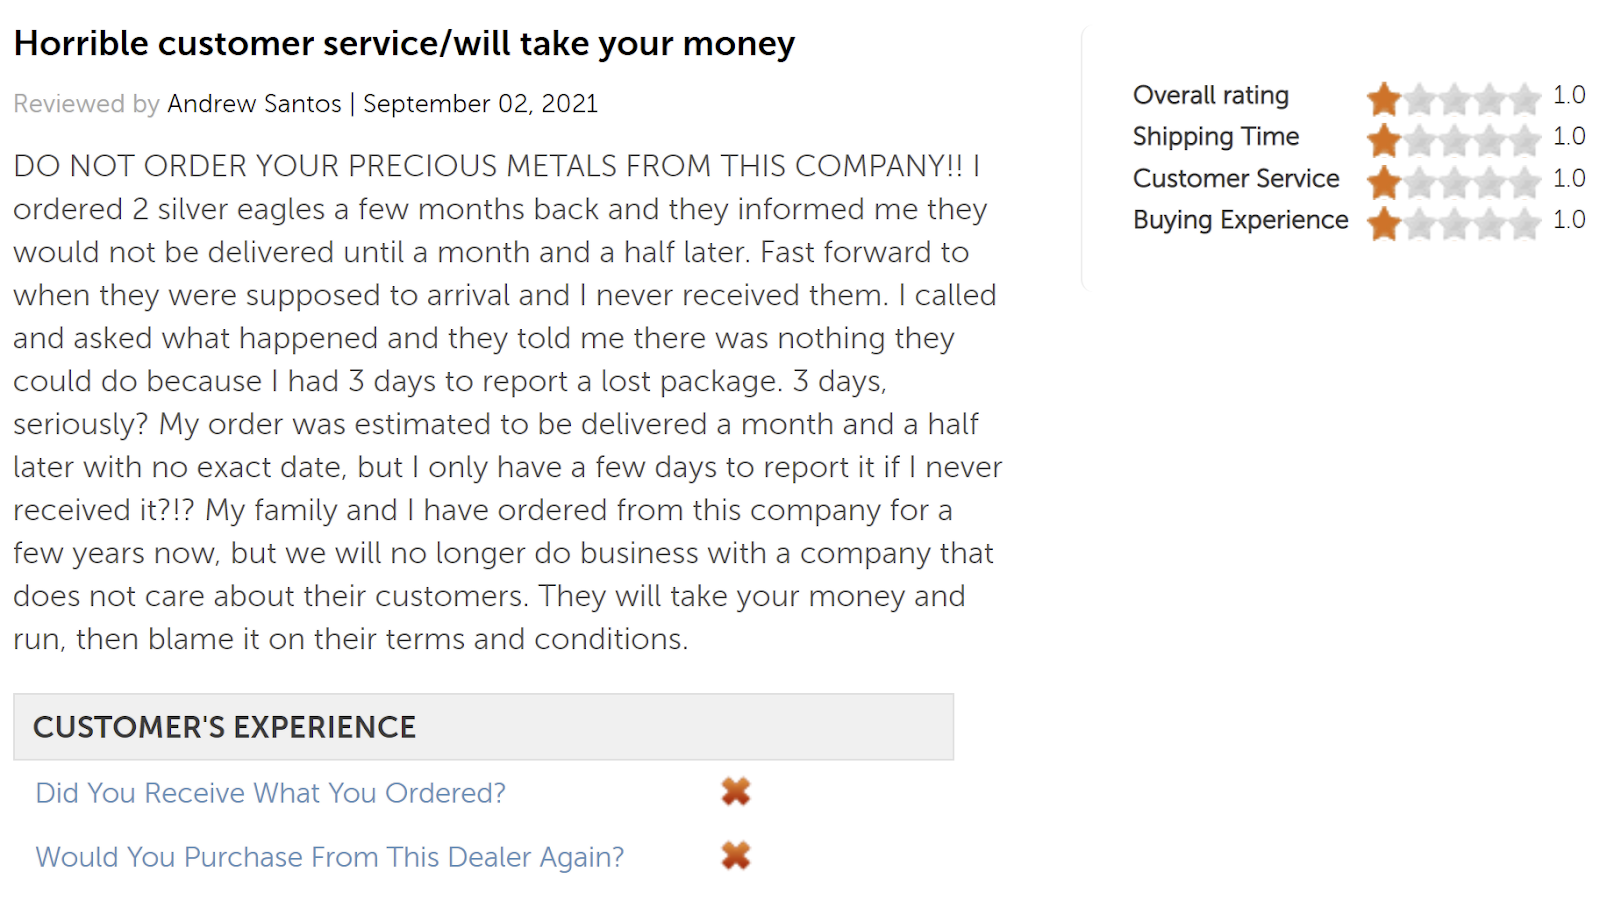1600x915 pixels.
Task: Click the orange star beside Customer Service
Action: [1384, 182]
